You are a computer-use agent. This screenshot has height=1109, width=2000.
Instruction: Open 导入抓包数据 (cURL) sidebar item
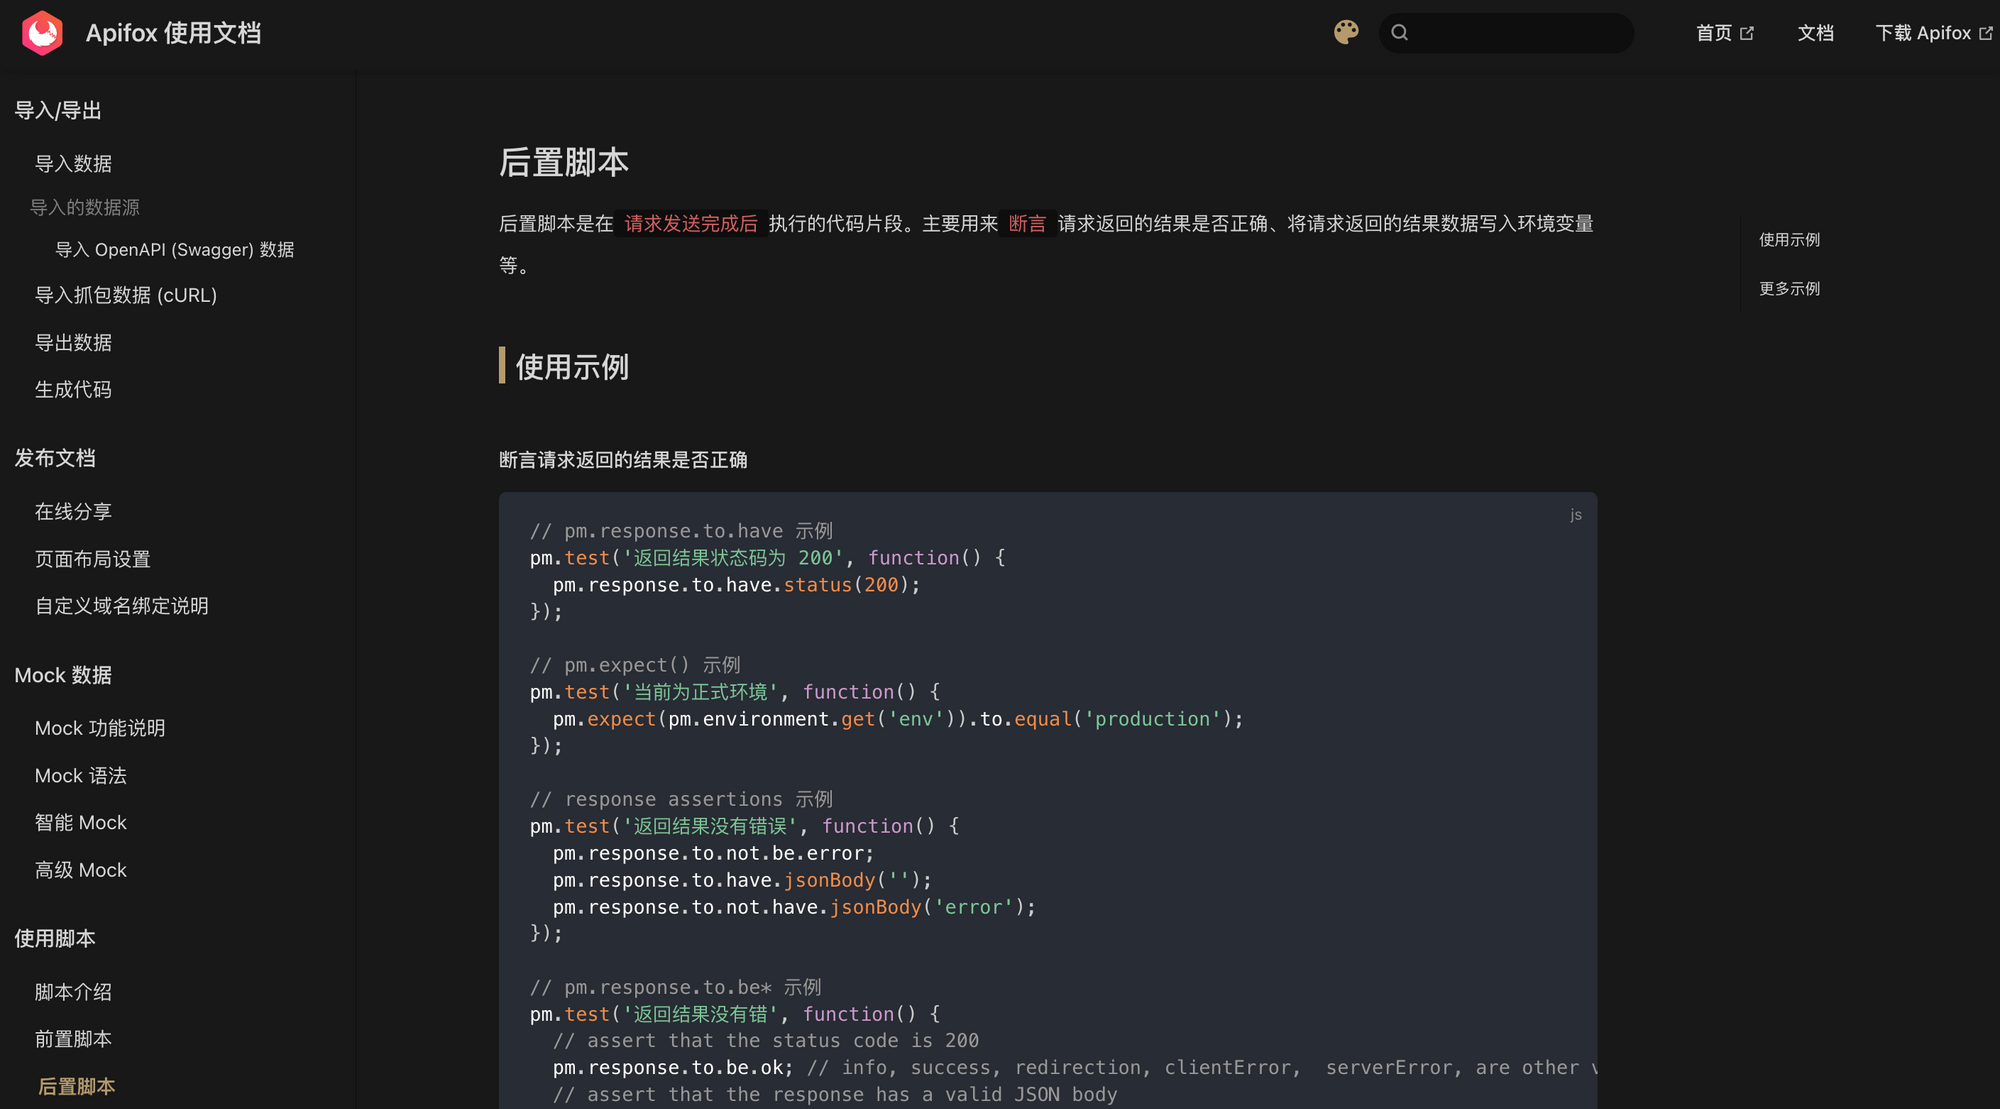pos(126,295)
